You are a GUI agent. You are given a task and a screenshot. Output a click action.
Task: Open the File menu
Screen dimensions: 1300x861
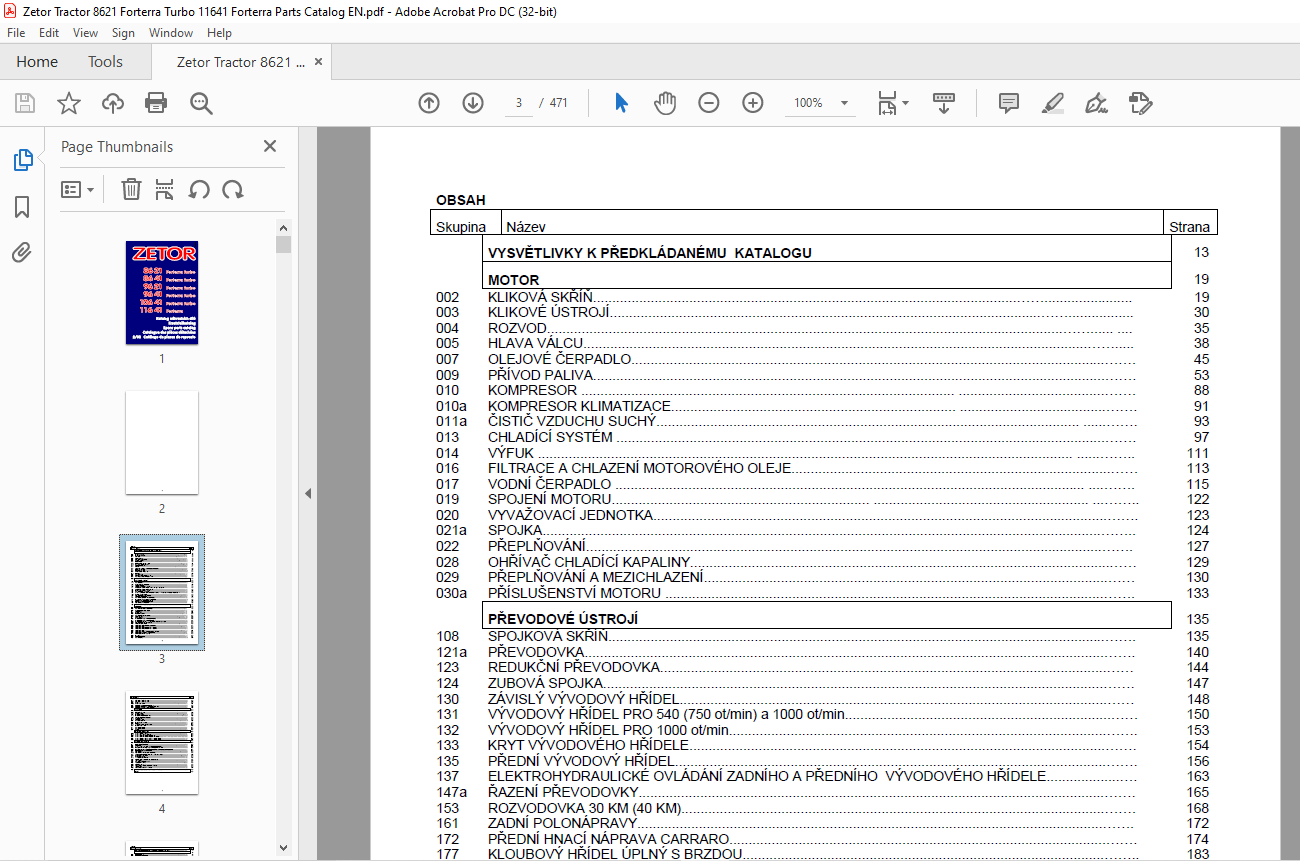[x=15, y=33]
